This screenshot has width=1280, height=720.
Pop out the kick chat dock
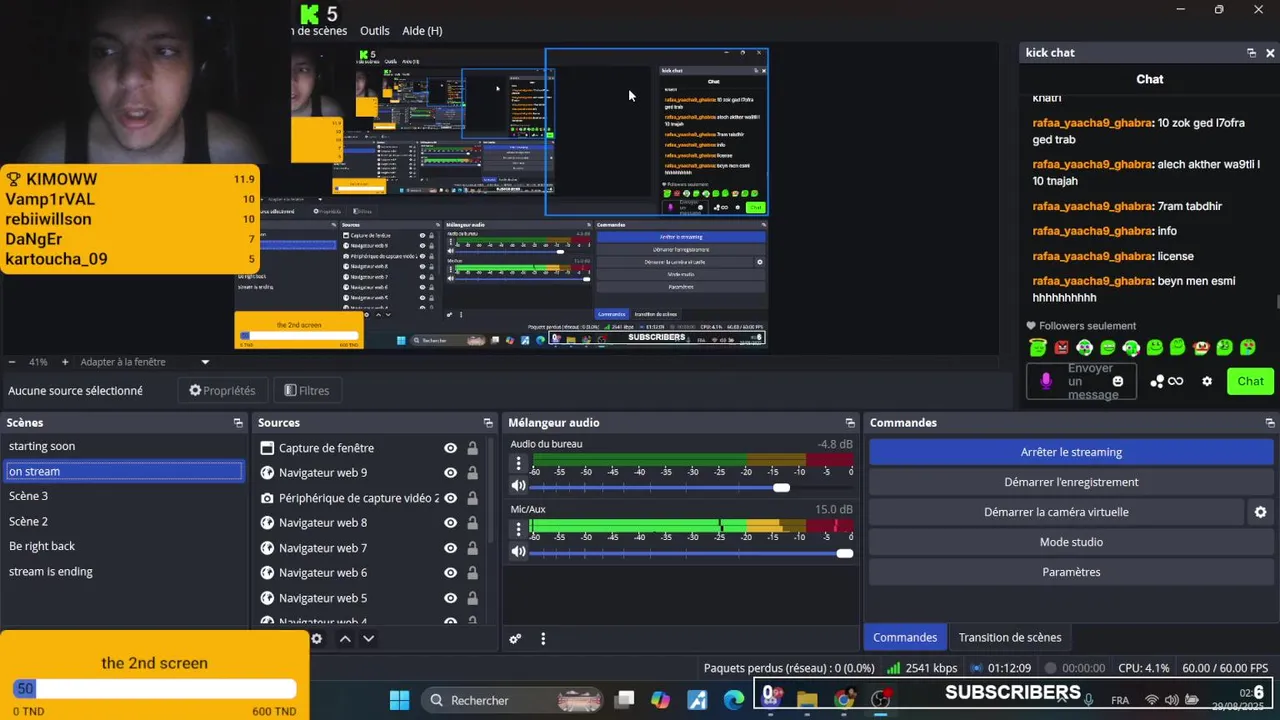point(1251,53)
